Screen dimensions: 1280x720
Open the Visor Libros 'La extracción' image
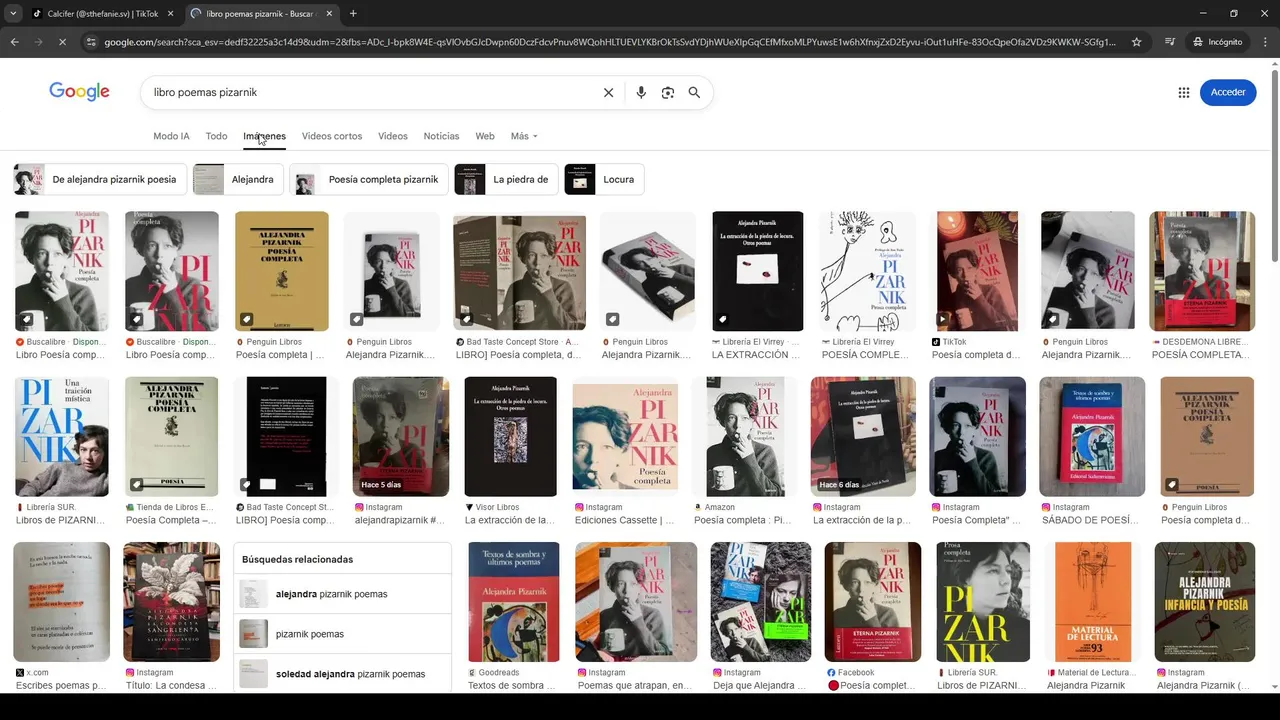[x=511, y=436]
